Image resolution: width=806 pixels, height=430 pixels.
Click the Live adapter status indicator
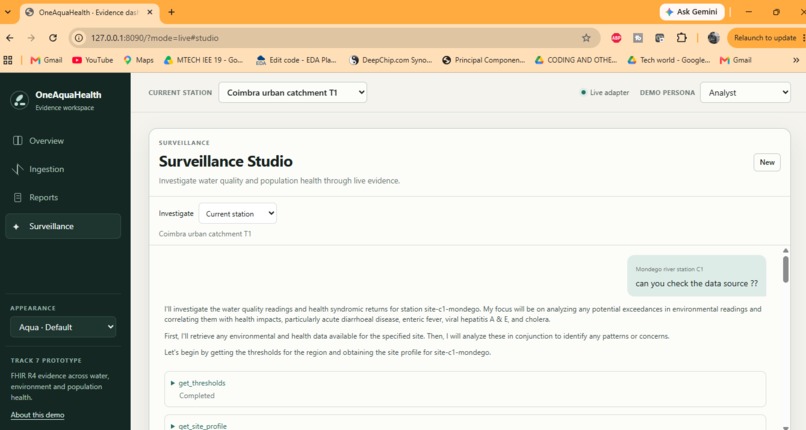604,93
